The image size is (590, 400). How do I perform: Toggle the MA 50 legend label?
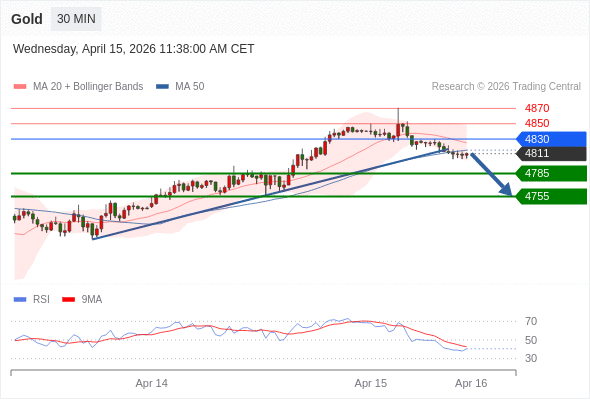click(190, 87)
